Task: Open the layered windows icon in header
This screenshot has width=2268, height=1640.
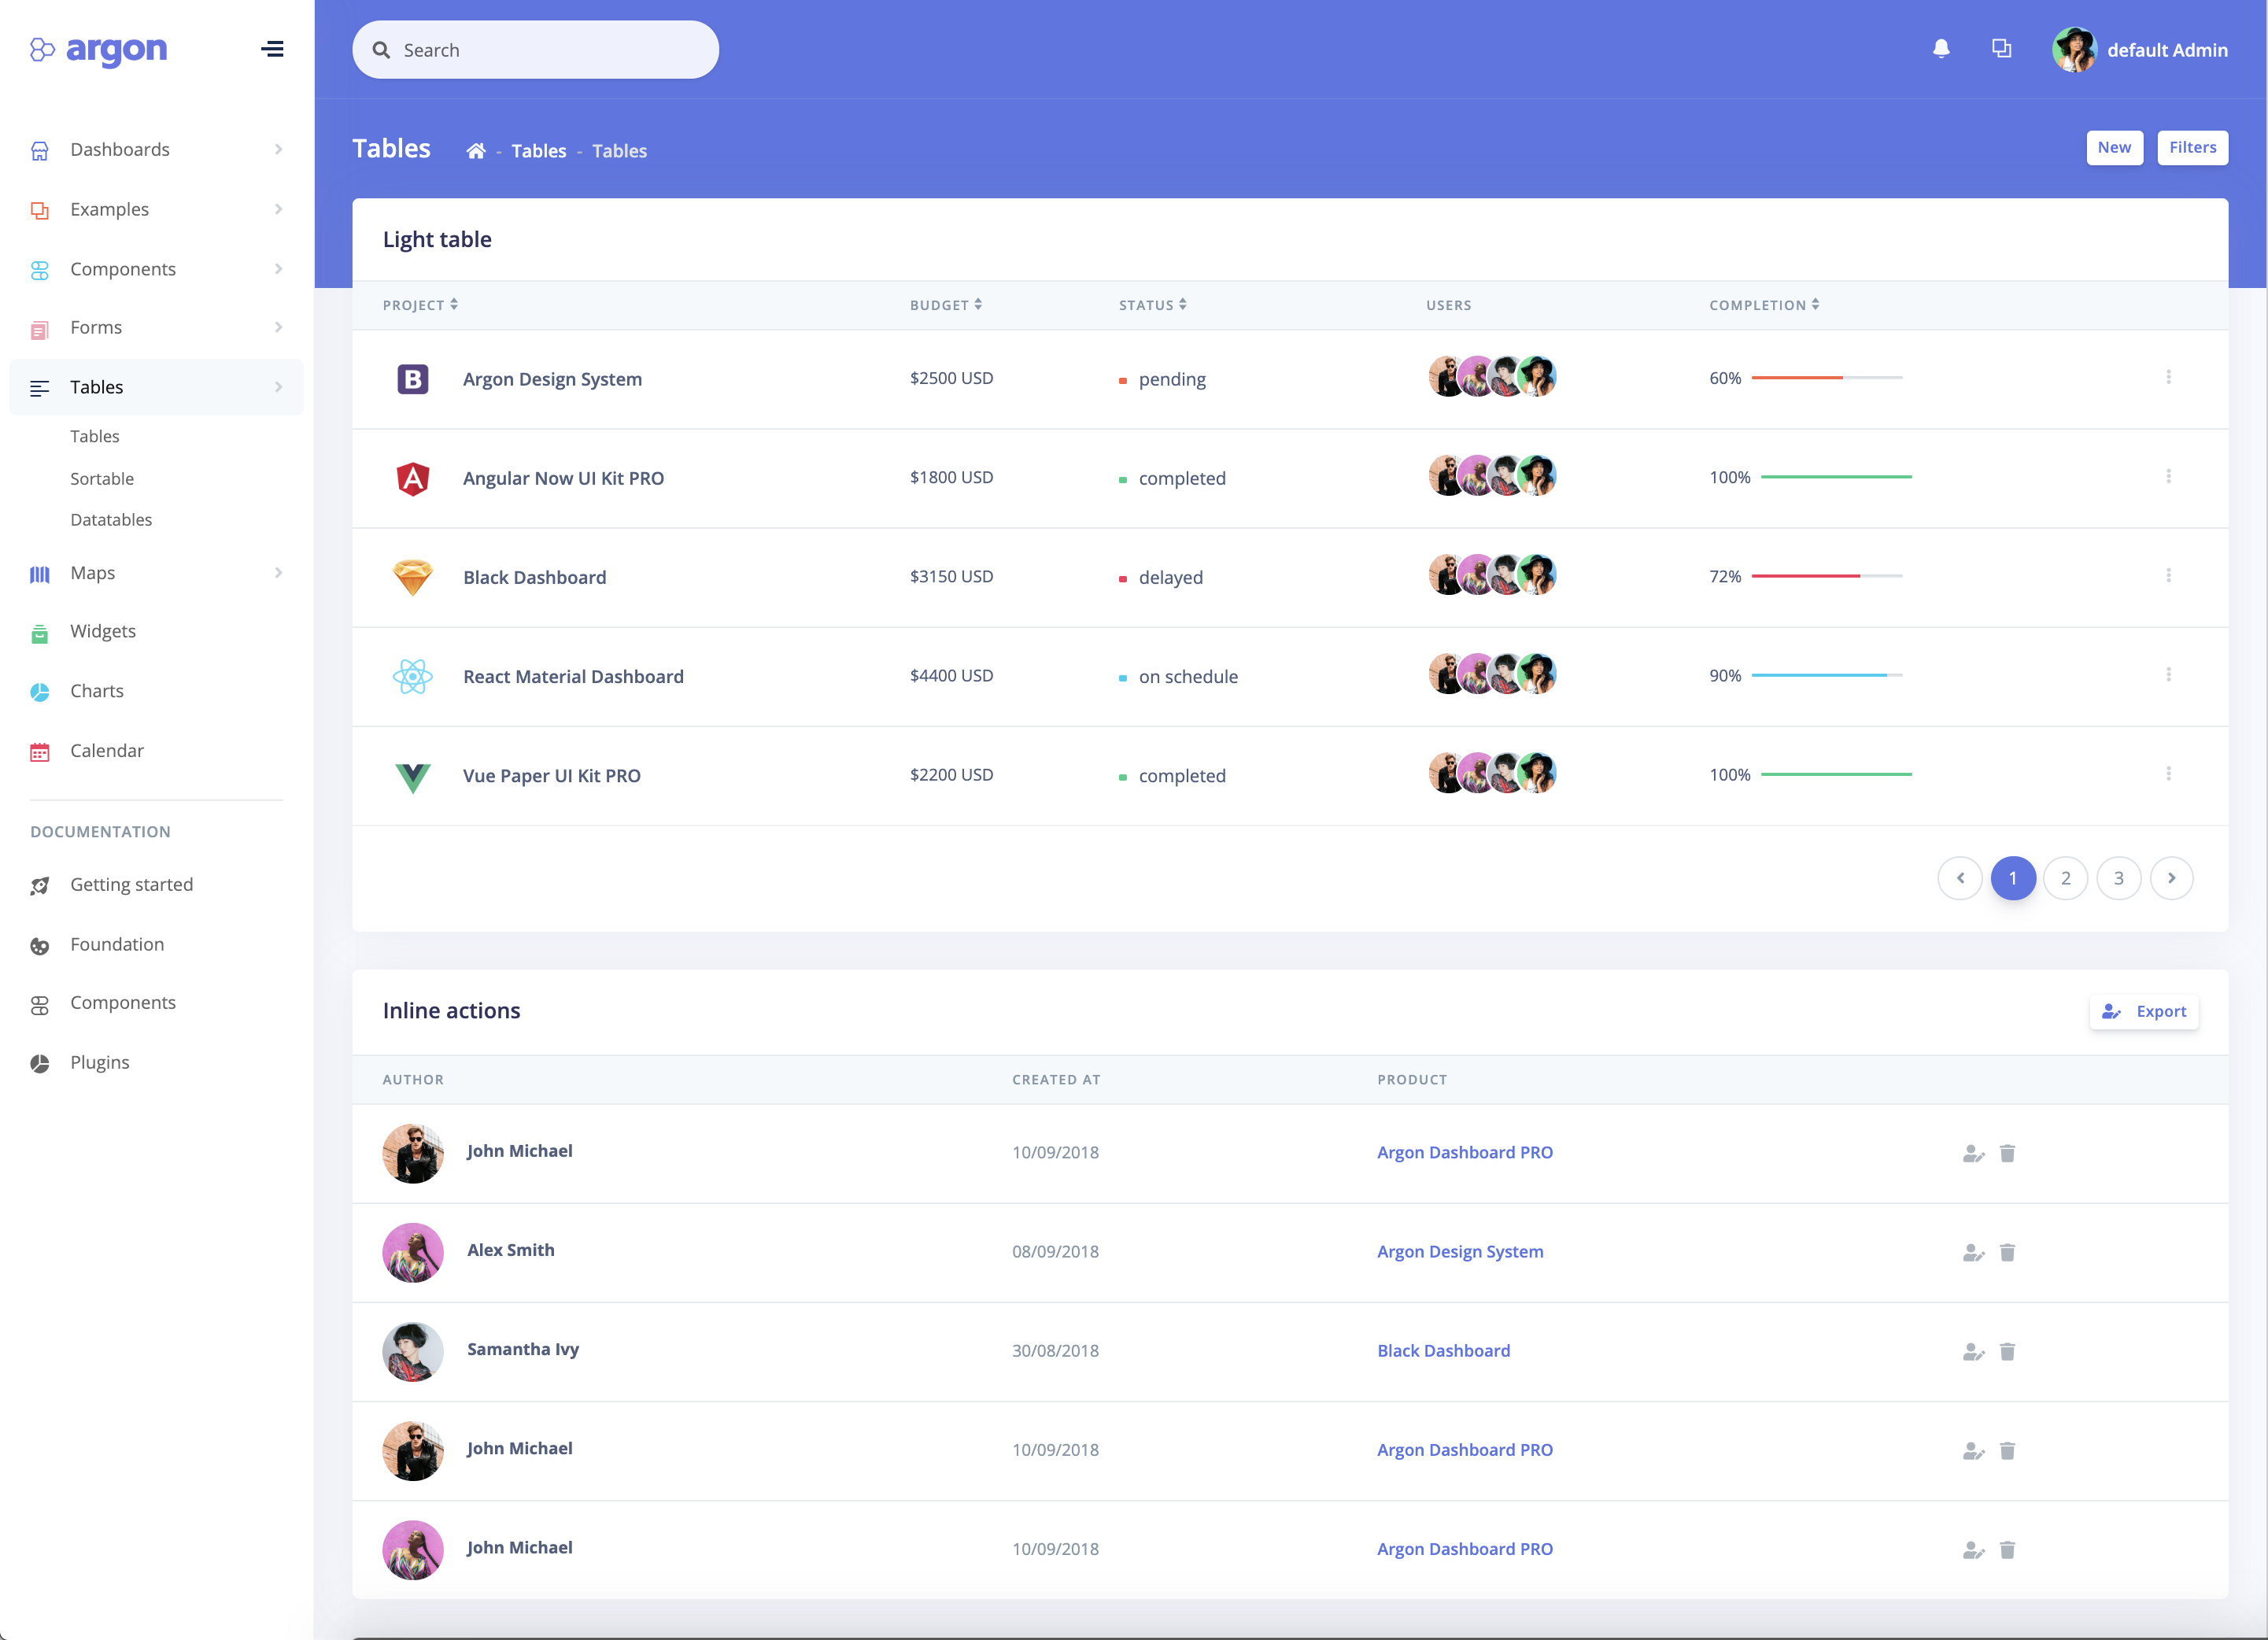Action: [2001, 48]
